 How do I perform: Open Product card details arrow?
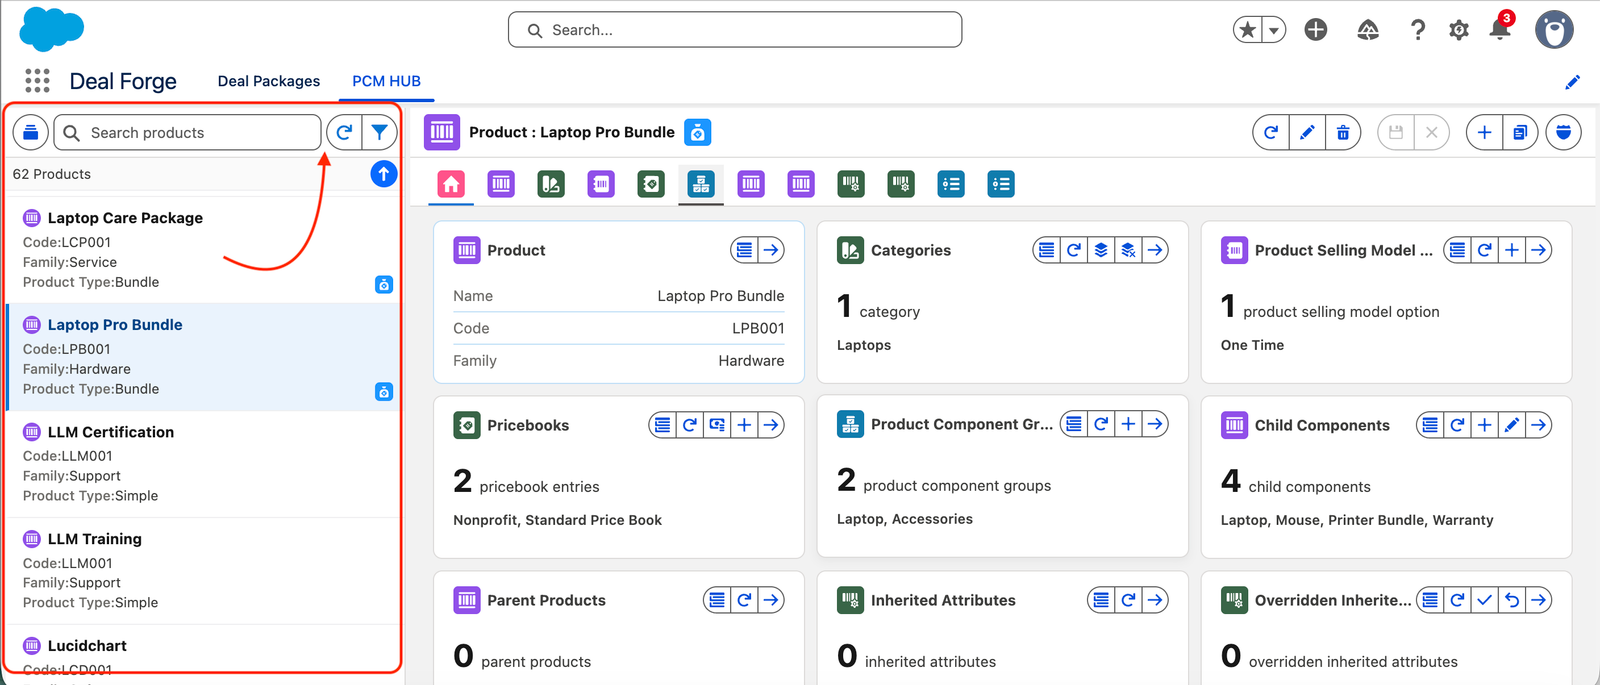pyautogui.click(x=771, y=250)
